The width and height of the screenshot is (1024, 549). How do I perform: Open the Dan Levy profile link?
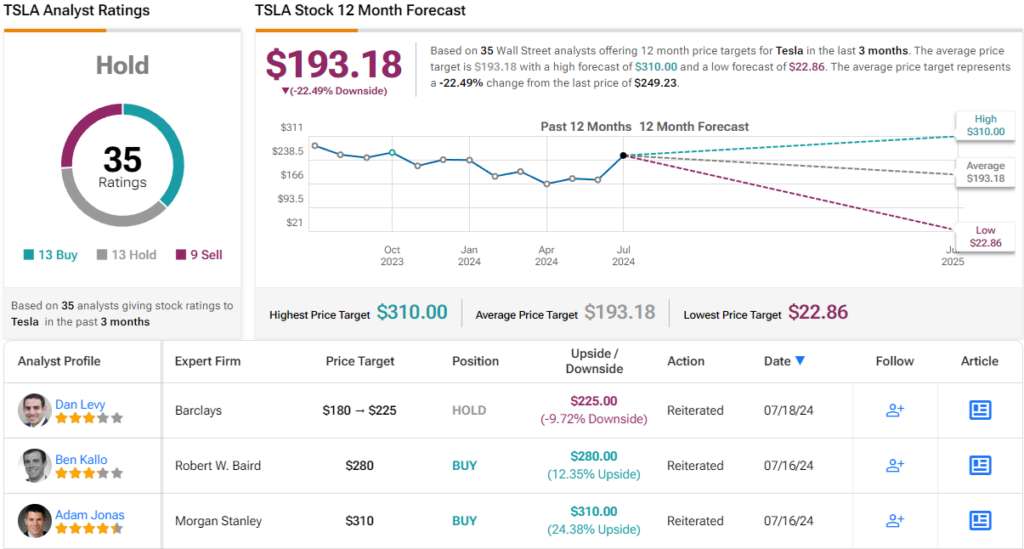(x=80, y=404)
